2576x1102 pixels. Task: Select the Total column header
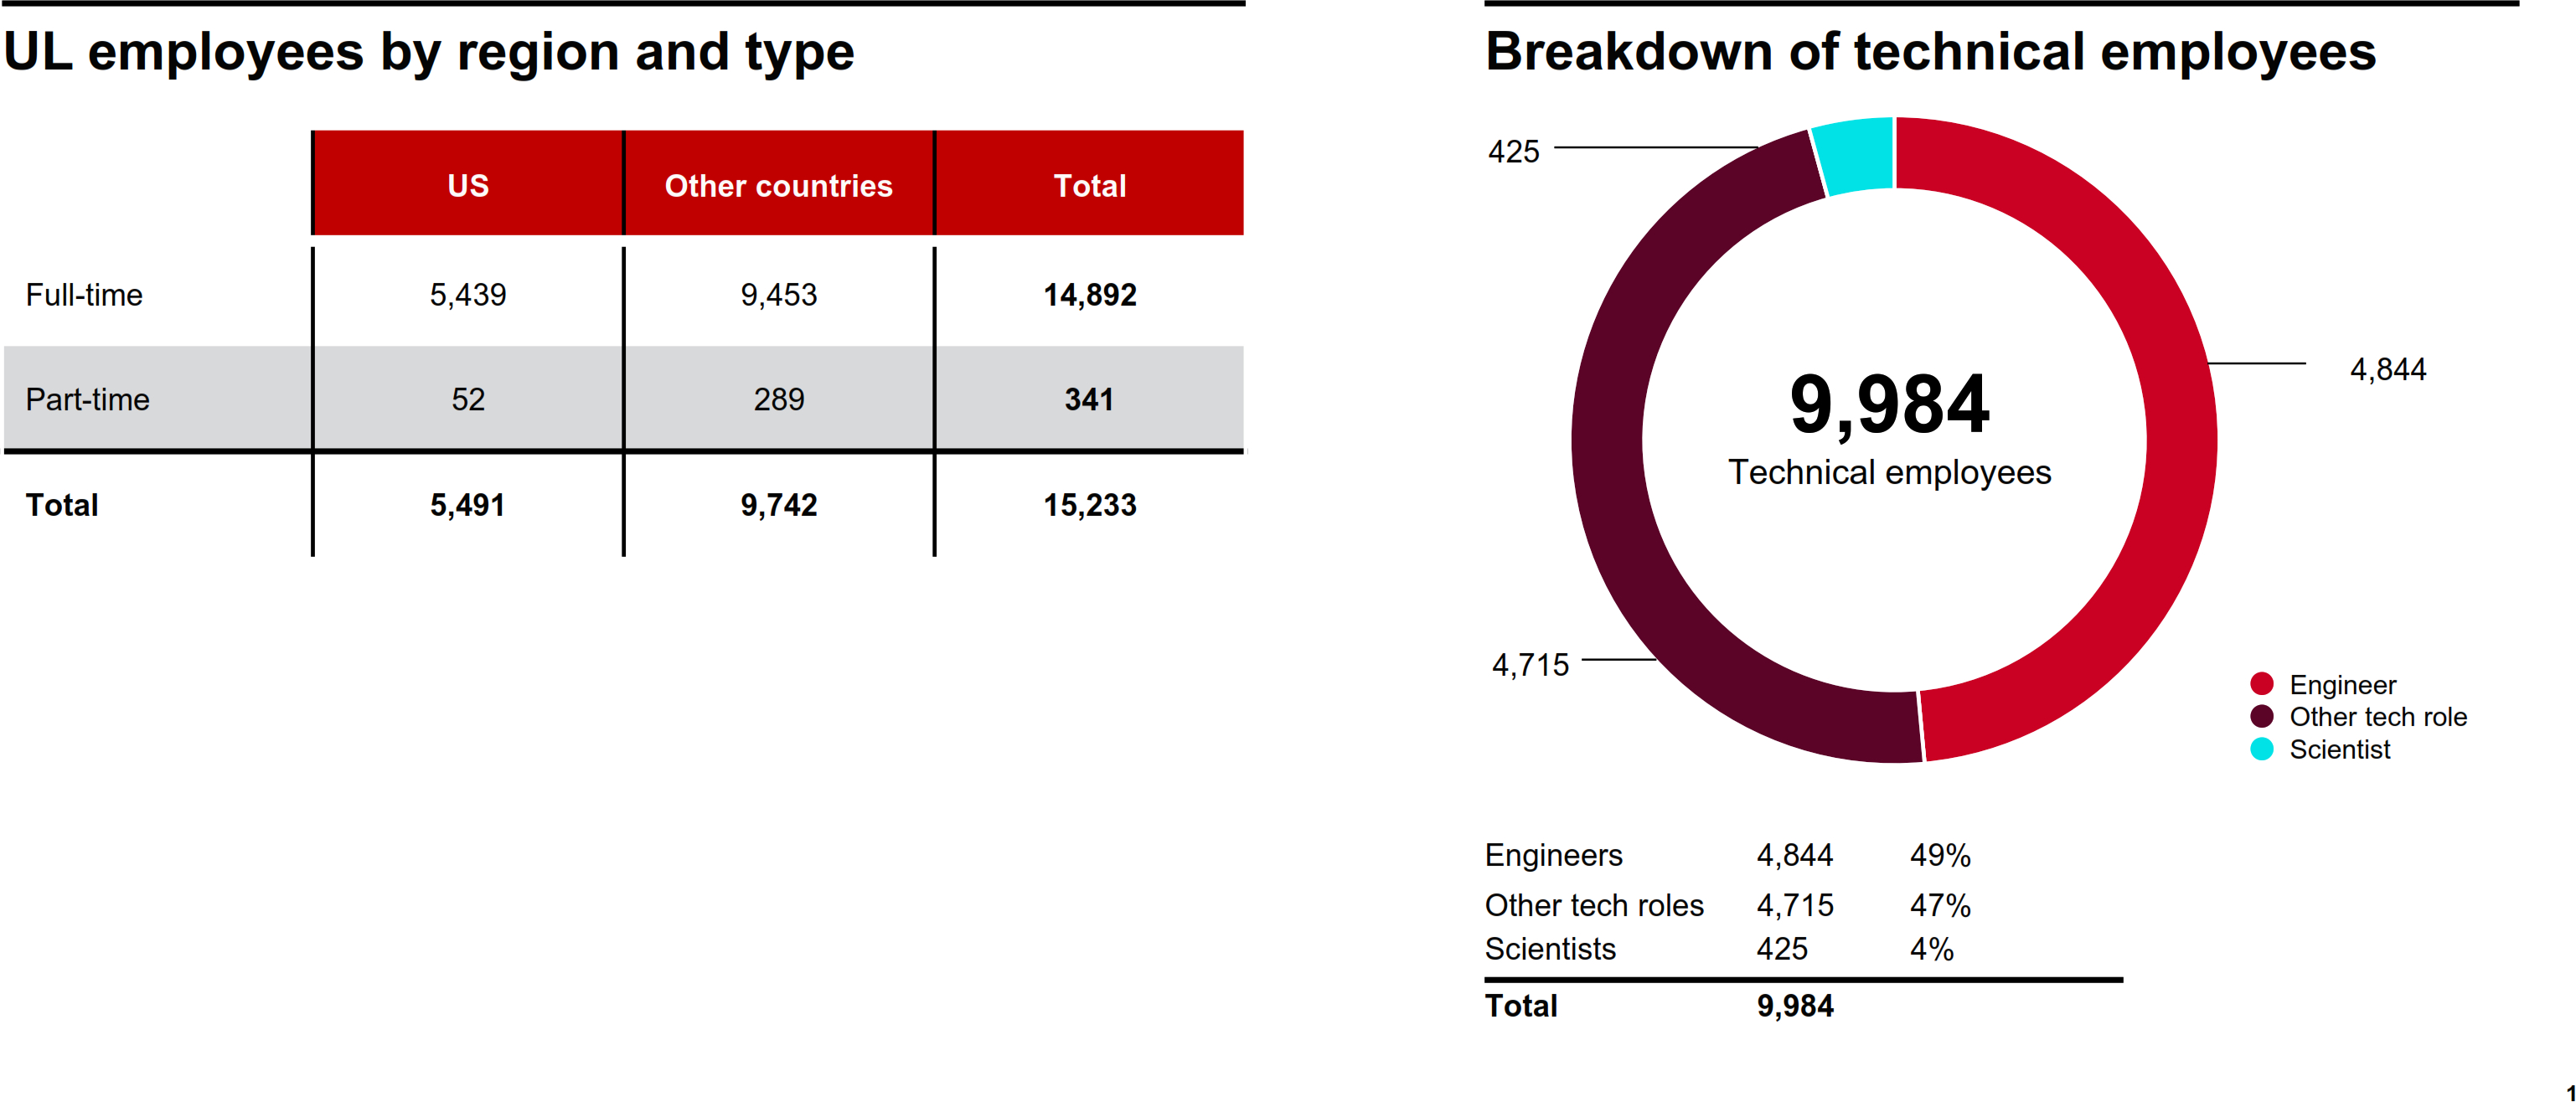[1089, 185]
